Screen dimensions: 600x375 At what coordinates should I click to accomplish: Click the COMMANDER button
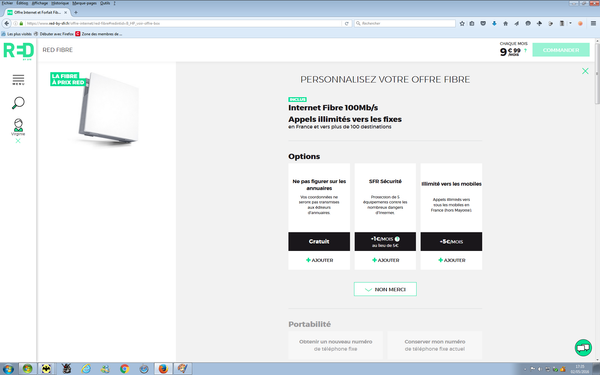[561, 50]
